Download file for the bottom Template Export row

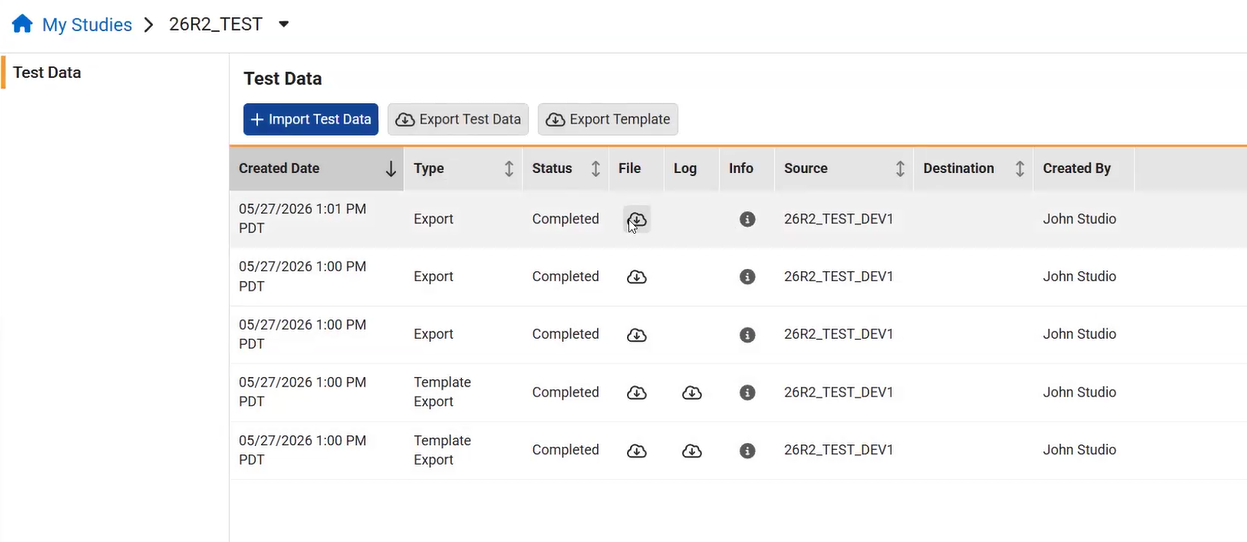point(636,451)
